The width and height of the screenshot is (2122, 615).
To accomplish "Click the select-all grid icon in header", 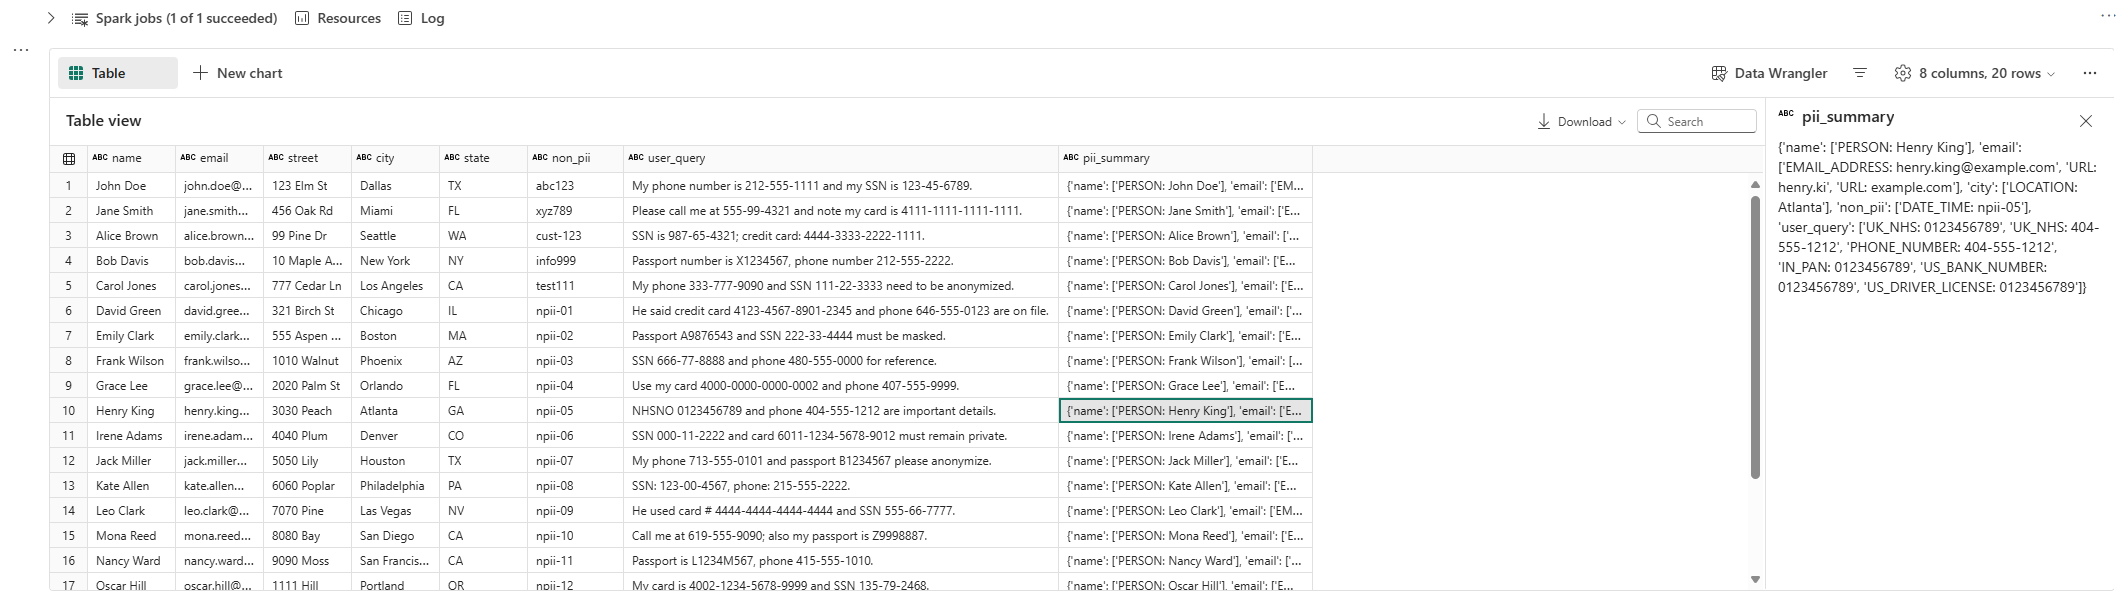I will coord(69,158).
